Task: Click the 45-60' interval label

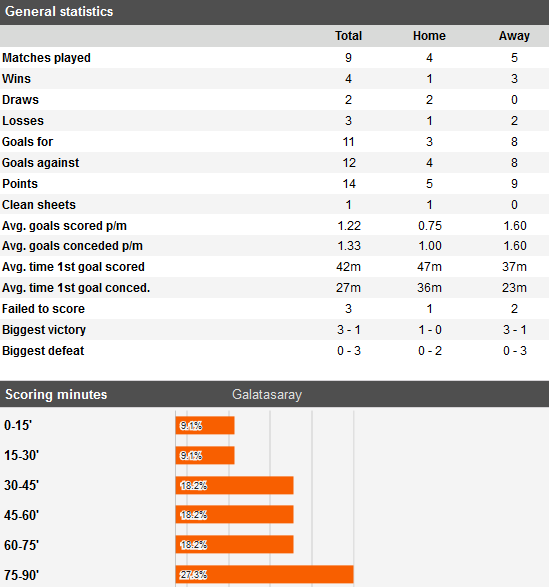Action: tap(21, 515)
